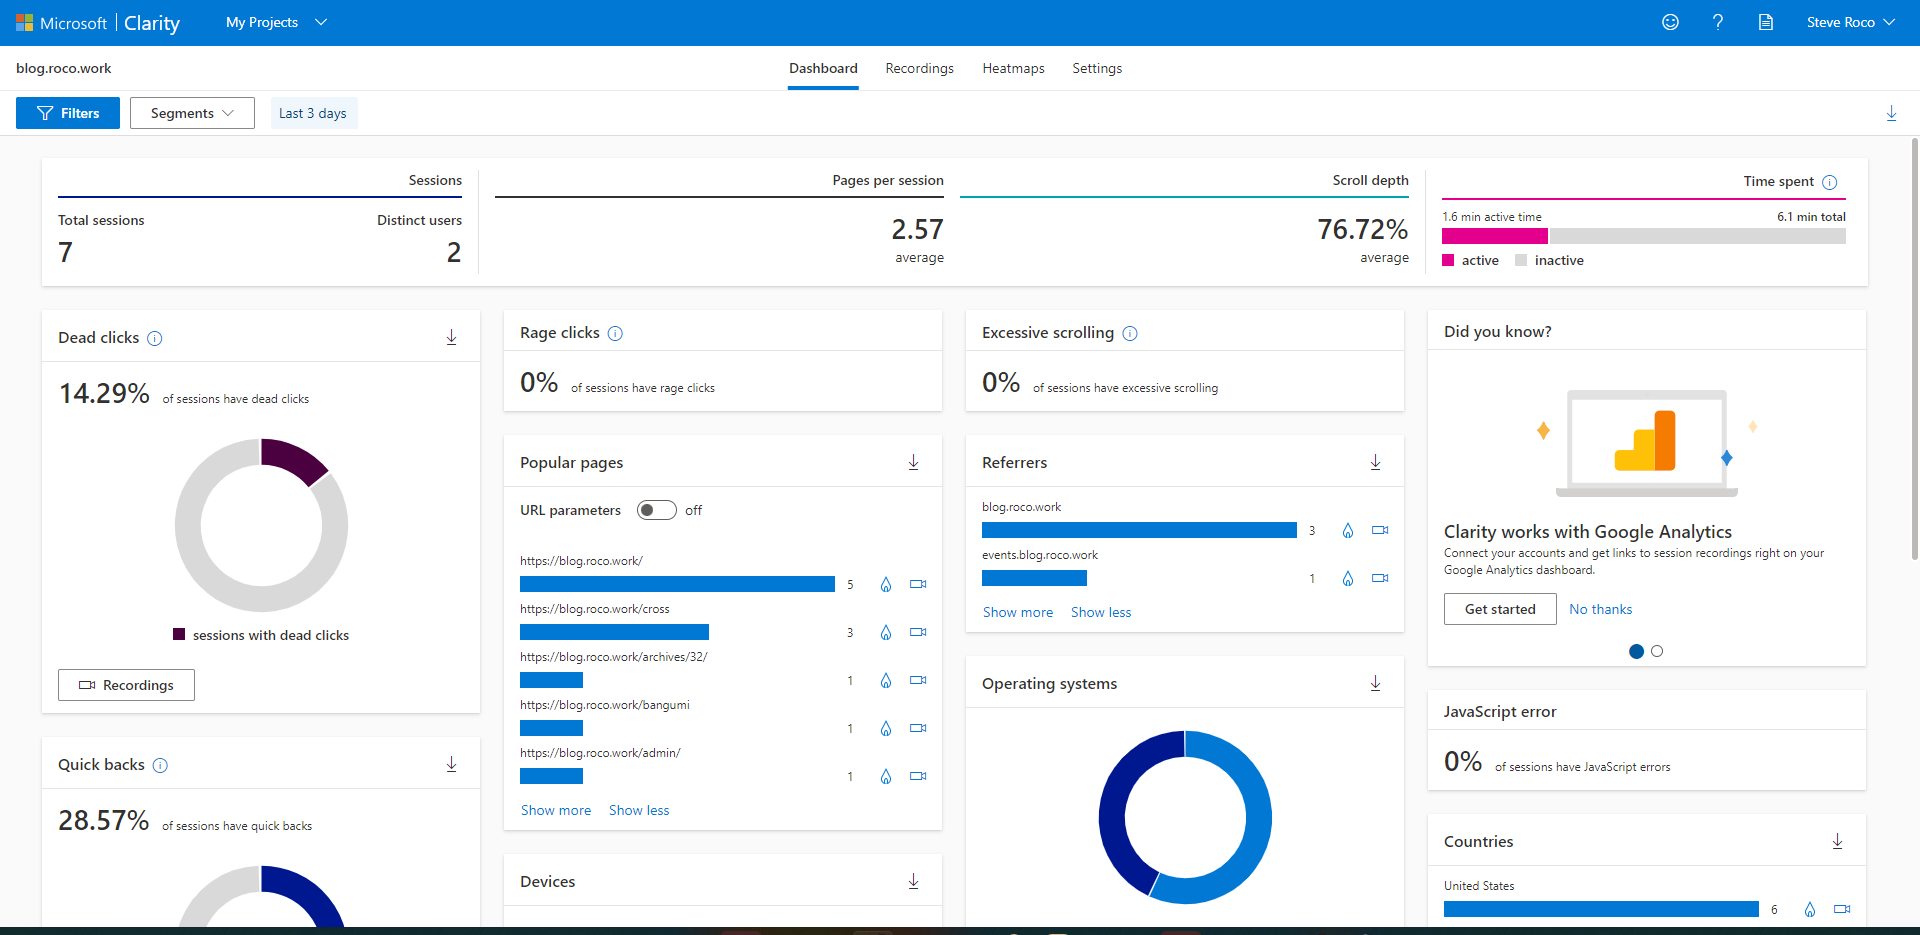
Task: Open the Steve Roco account menu
Action: pos(1849,22)
